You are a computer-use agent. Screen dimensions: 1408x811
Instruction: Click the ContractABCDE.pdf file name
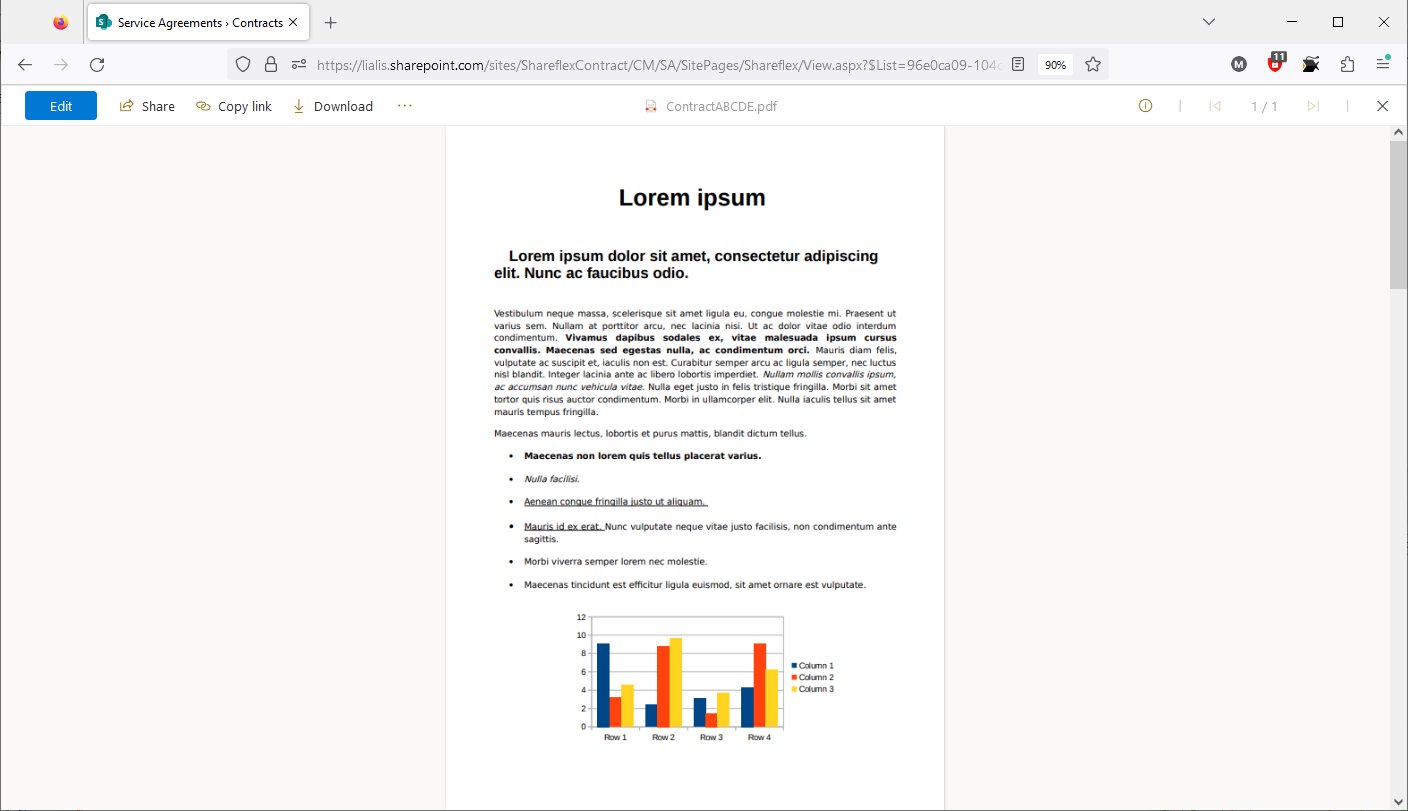(721, 106)
